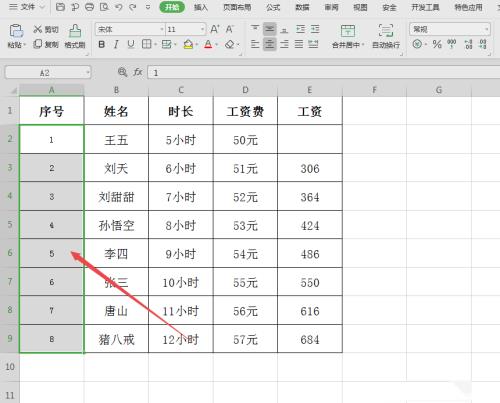The height and width of the screenshot is (403, 500).
Task: Open the font size dropdown showing 11
Action: 202,29
